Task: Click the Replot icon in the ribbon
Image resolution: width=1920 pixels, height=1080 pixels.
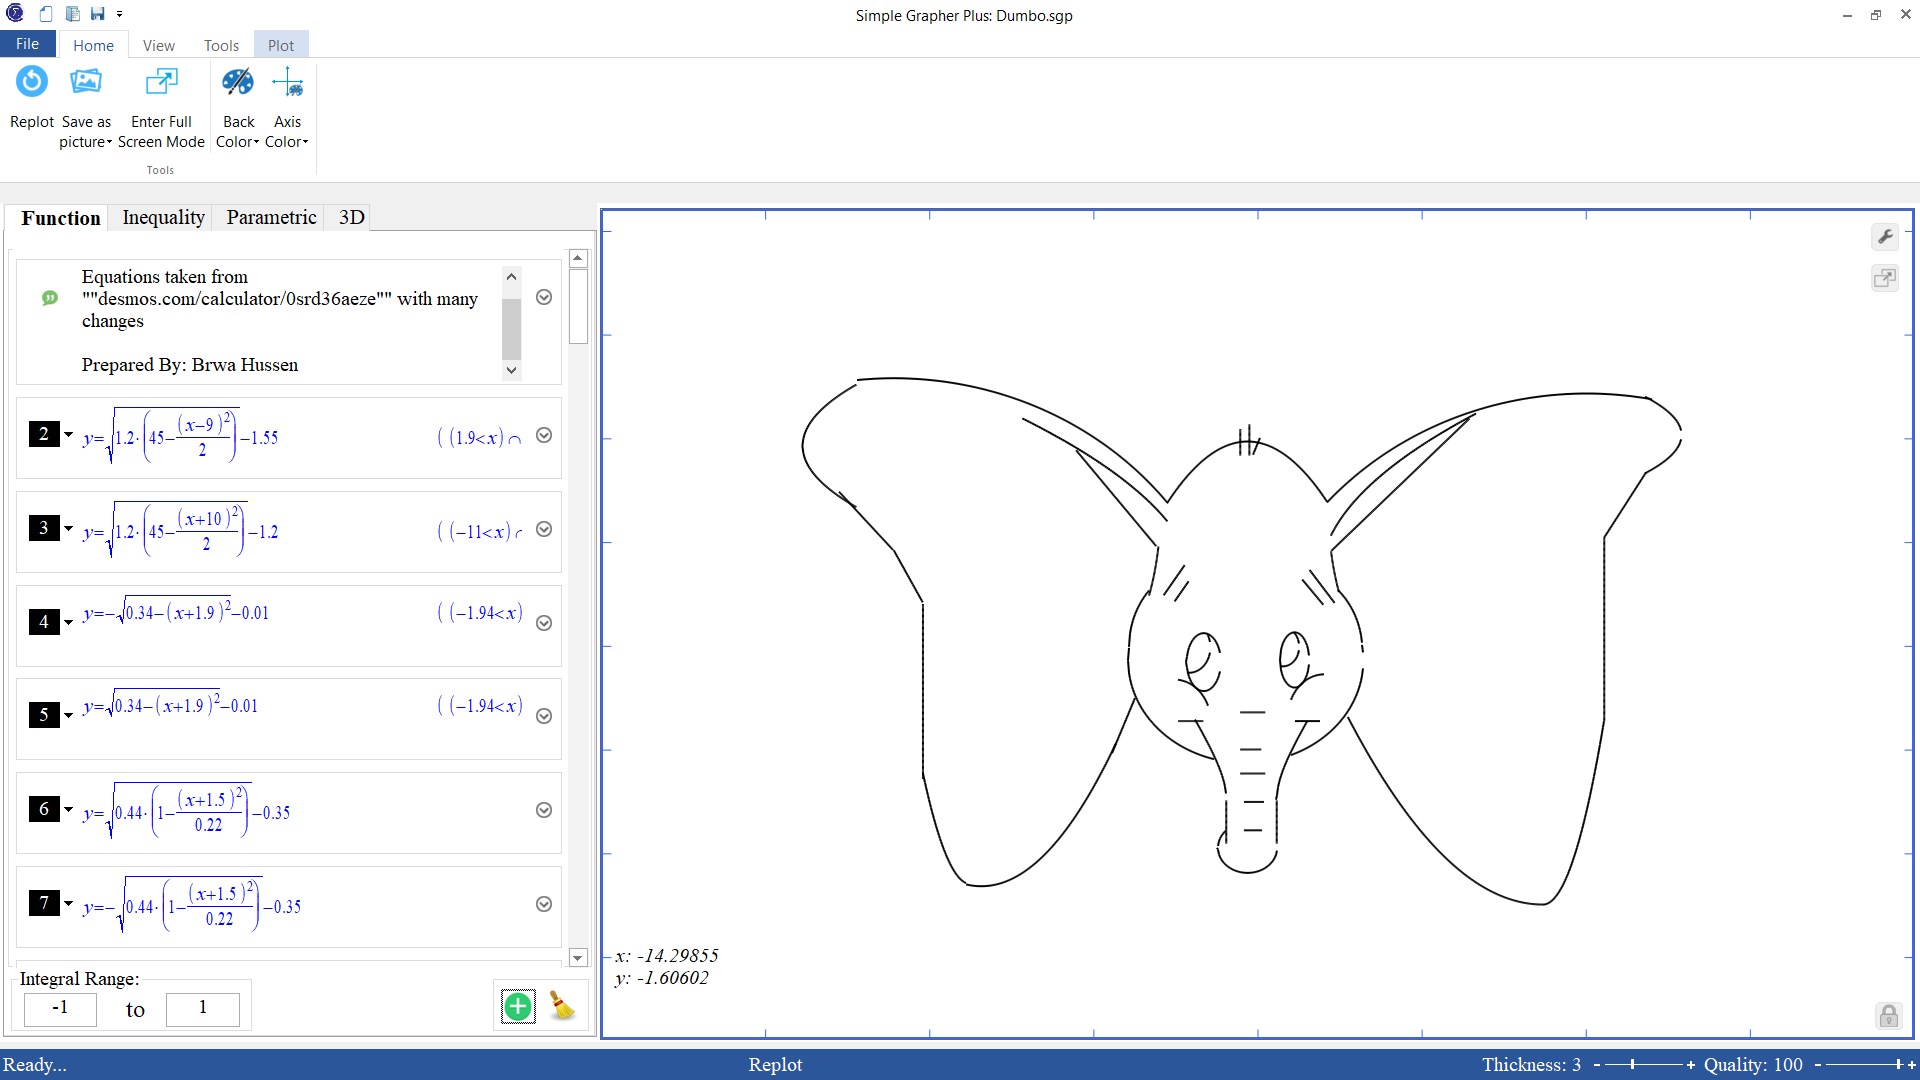Action: tap(32, 82)
